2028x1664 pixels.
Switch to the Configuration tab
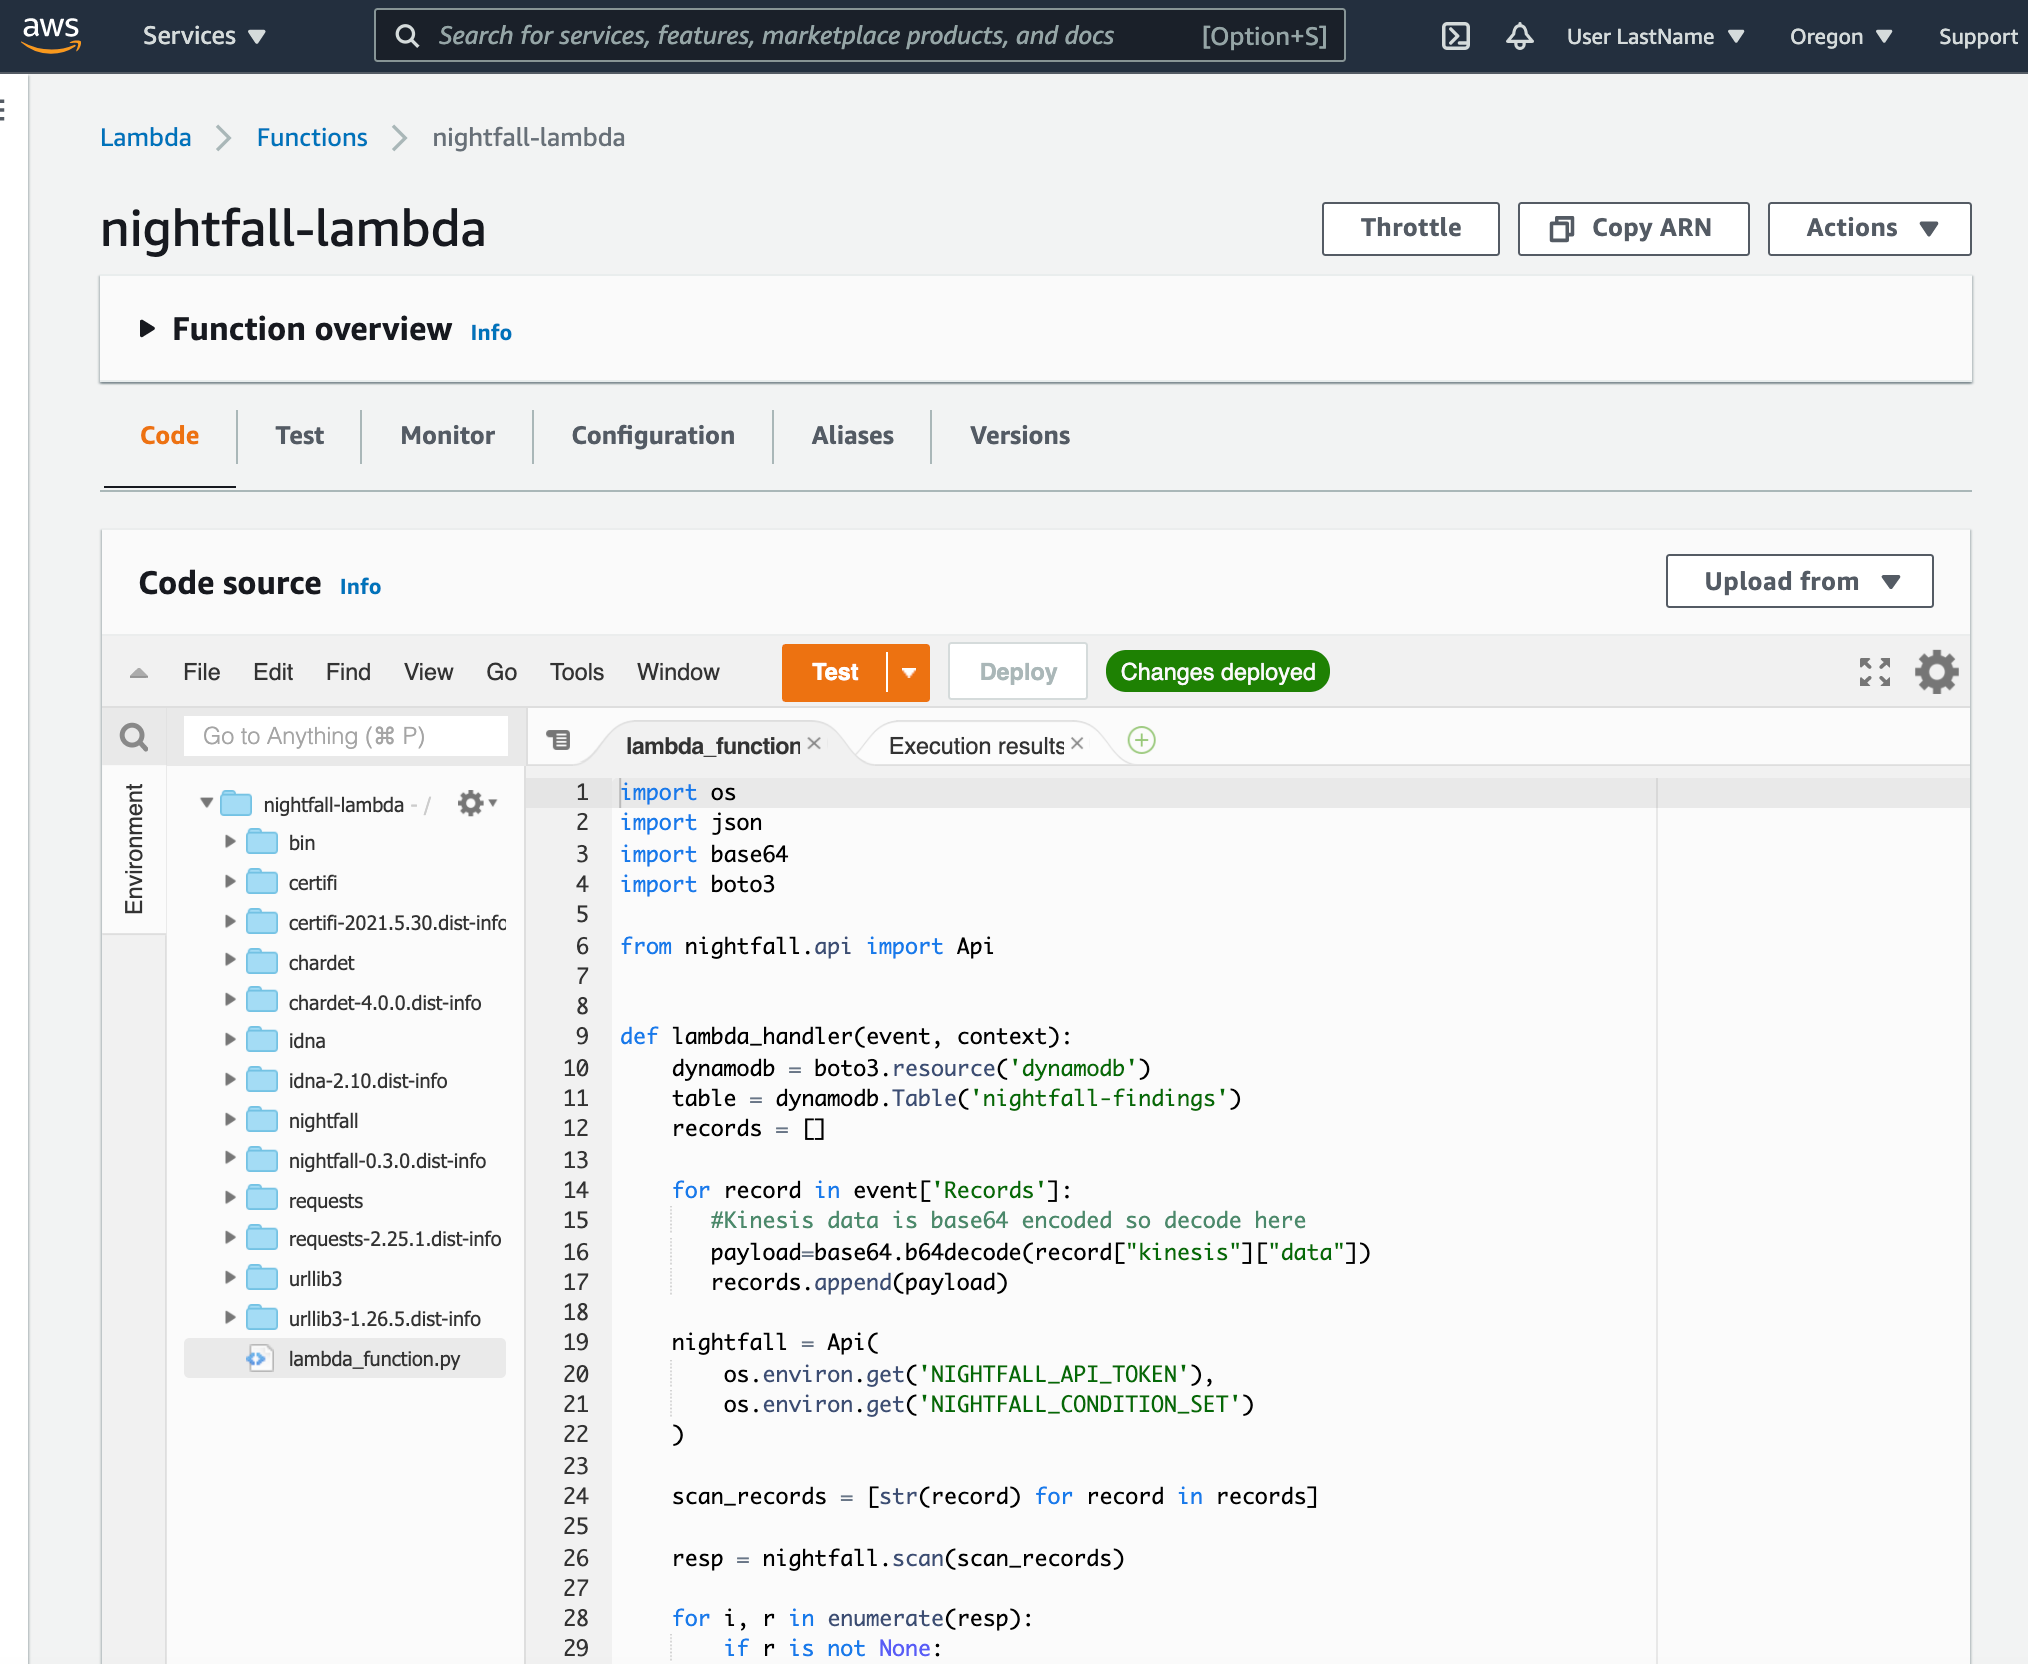coord(652,436)
